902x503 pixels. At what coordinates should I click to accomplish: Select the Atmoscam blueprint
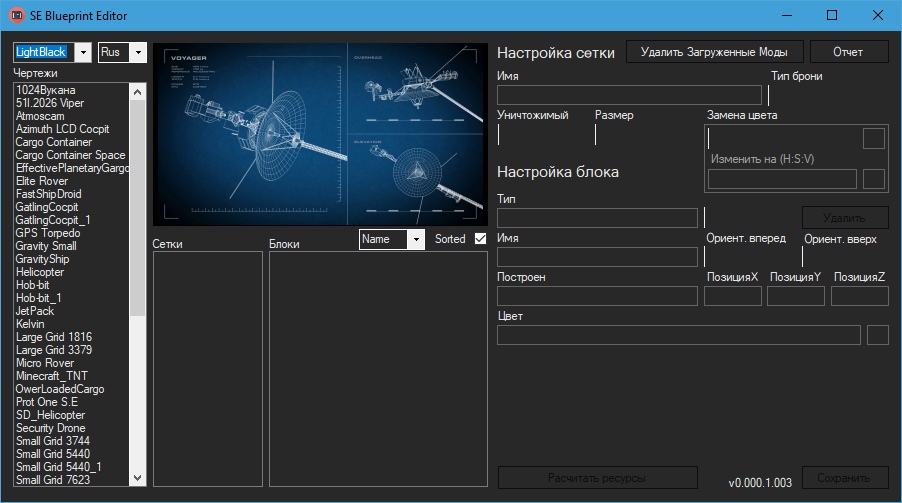pyautogui.click(x=72, y=116)
